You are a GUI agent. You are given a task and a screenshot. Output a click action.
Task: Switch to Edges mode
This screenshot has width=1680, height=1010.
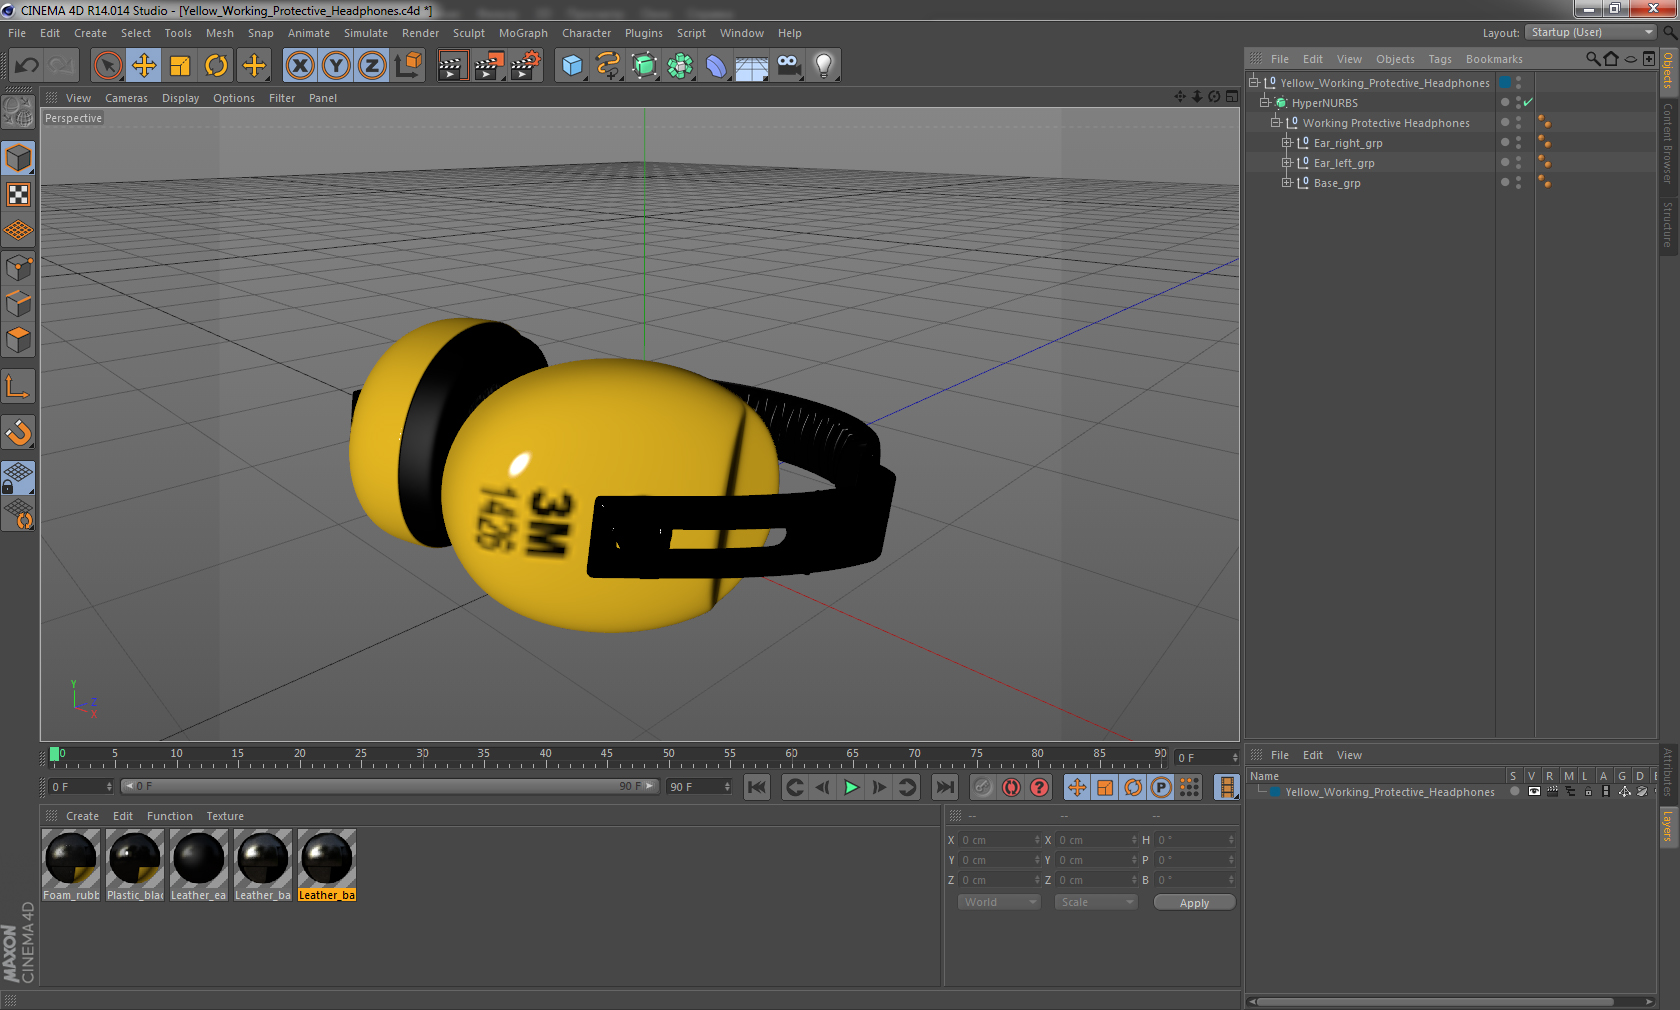click(x=18, y=304)
